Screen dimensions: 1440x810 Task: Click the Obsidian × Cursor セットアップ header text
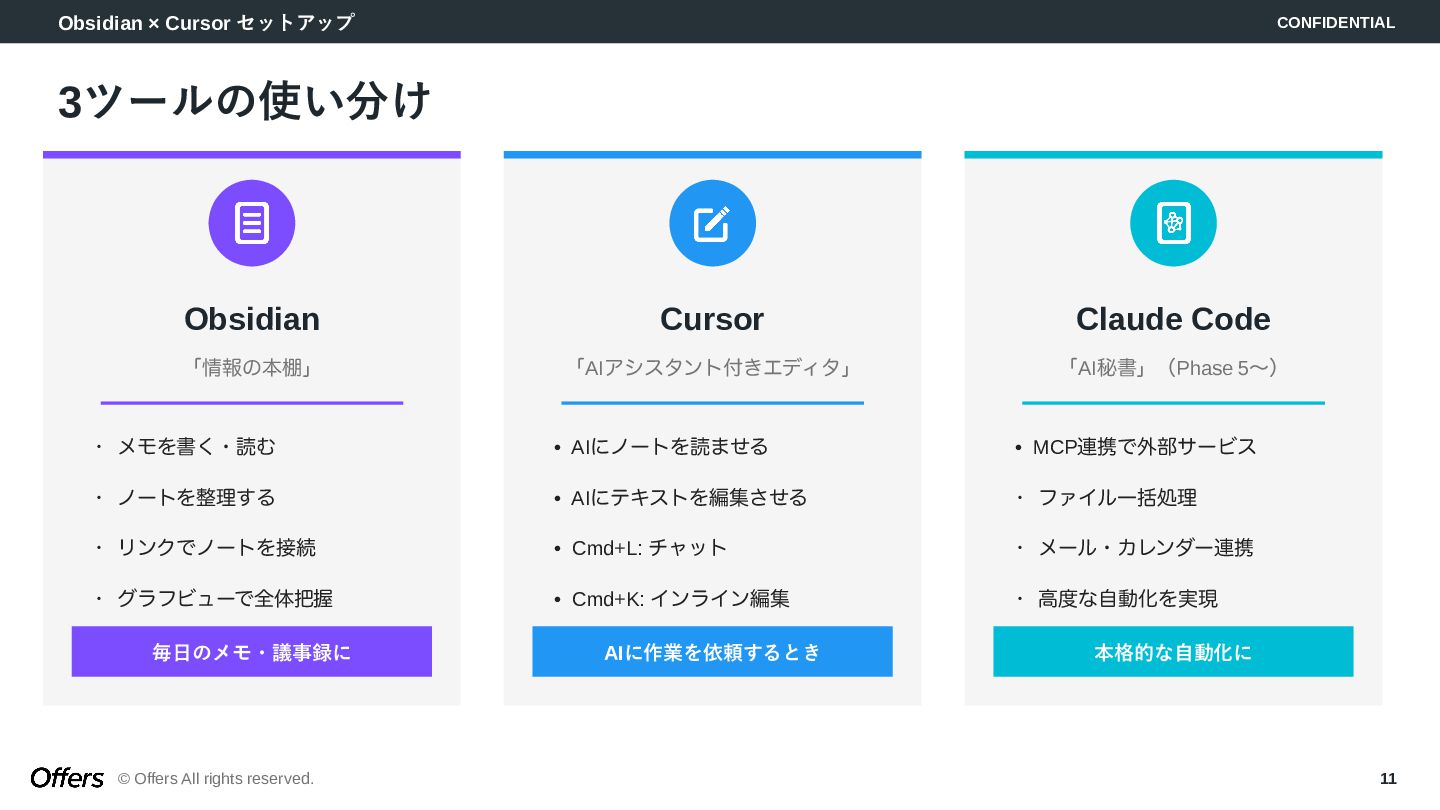(x=206, y=22)
